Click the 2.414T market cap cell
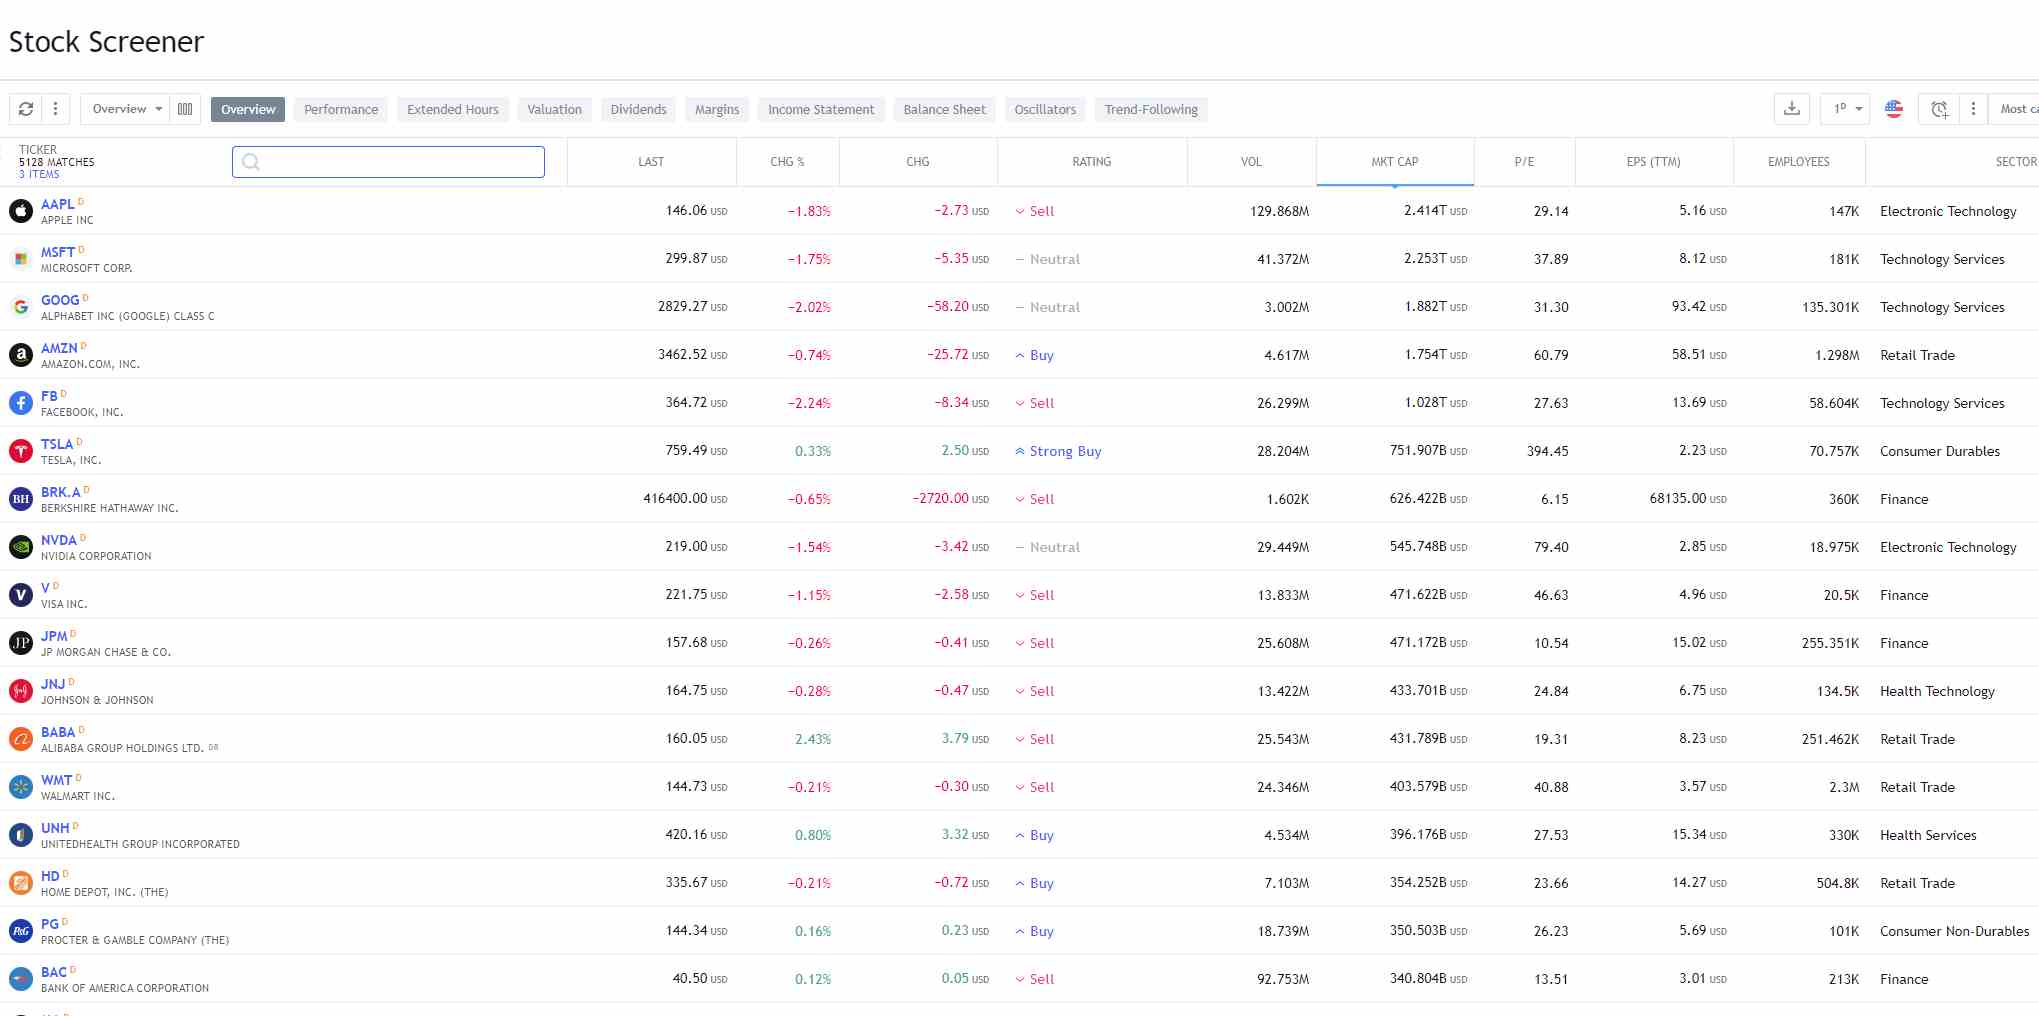Image resolution: width=2039 pixels, height=1016 pixels. (x=1435, y=211)
